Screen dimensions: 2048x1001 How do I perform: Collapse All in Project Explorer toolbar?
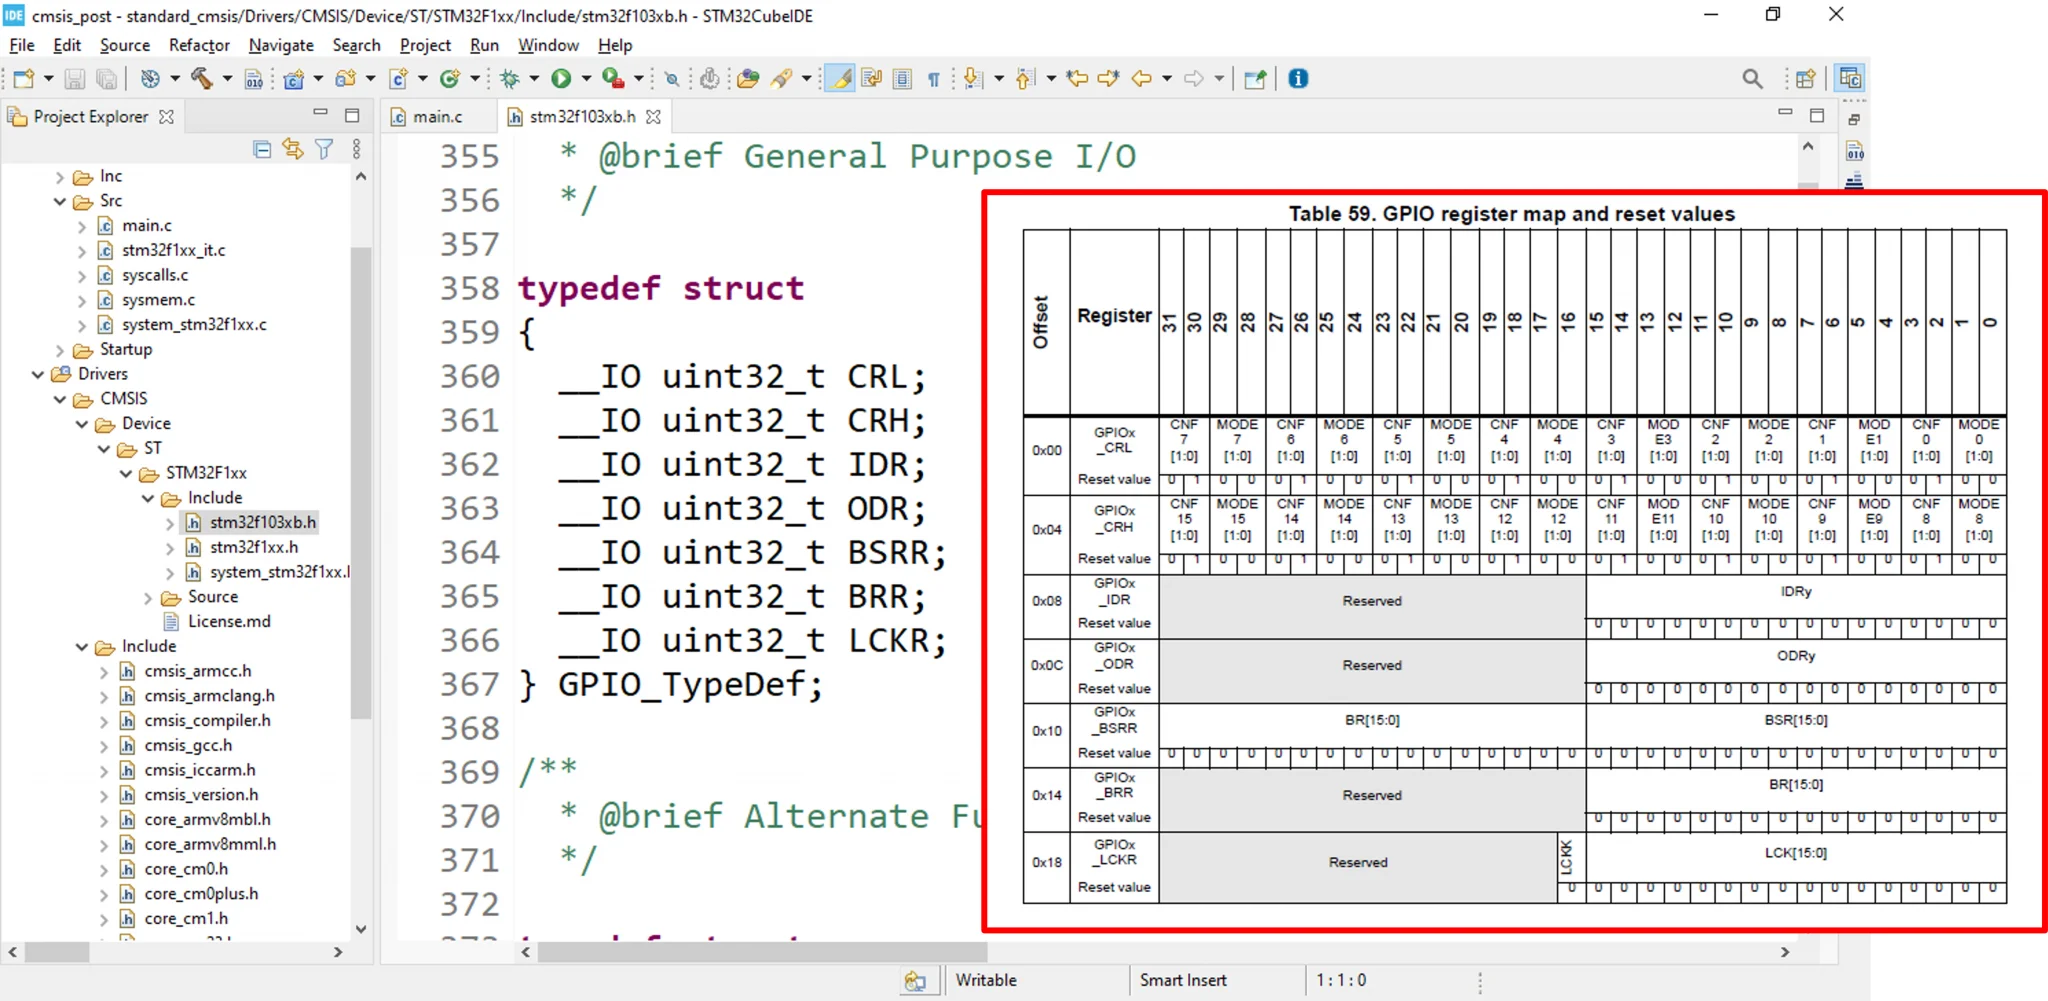coord(262,148)
